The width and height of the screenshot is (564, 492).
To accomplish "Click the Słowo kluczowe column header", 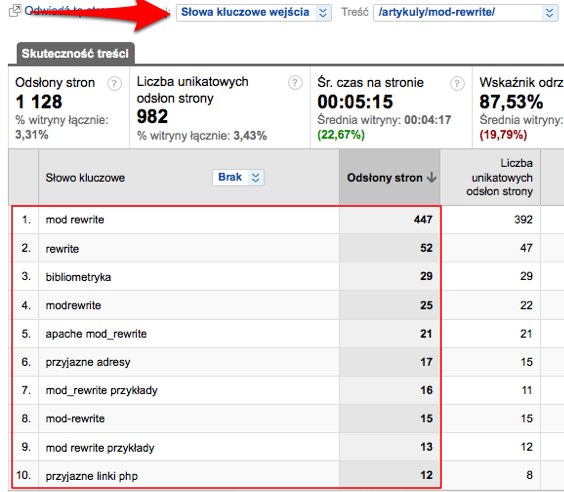I will [85, 178].
